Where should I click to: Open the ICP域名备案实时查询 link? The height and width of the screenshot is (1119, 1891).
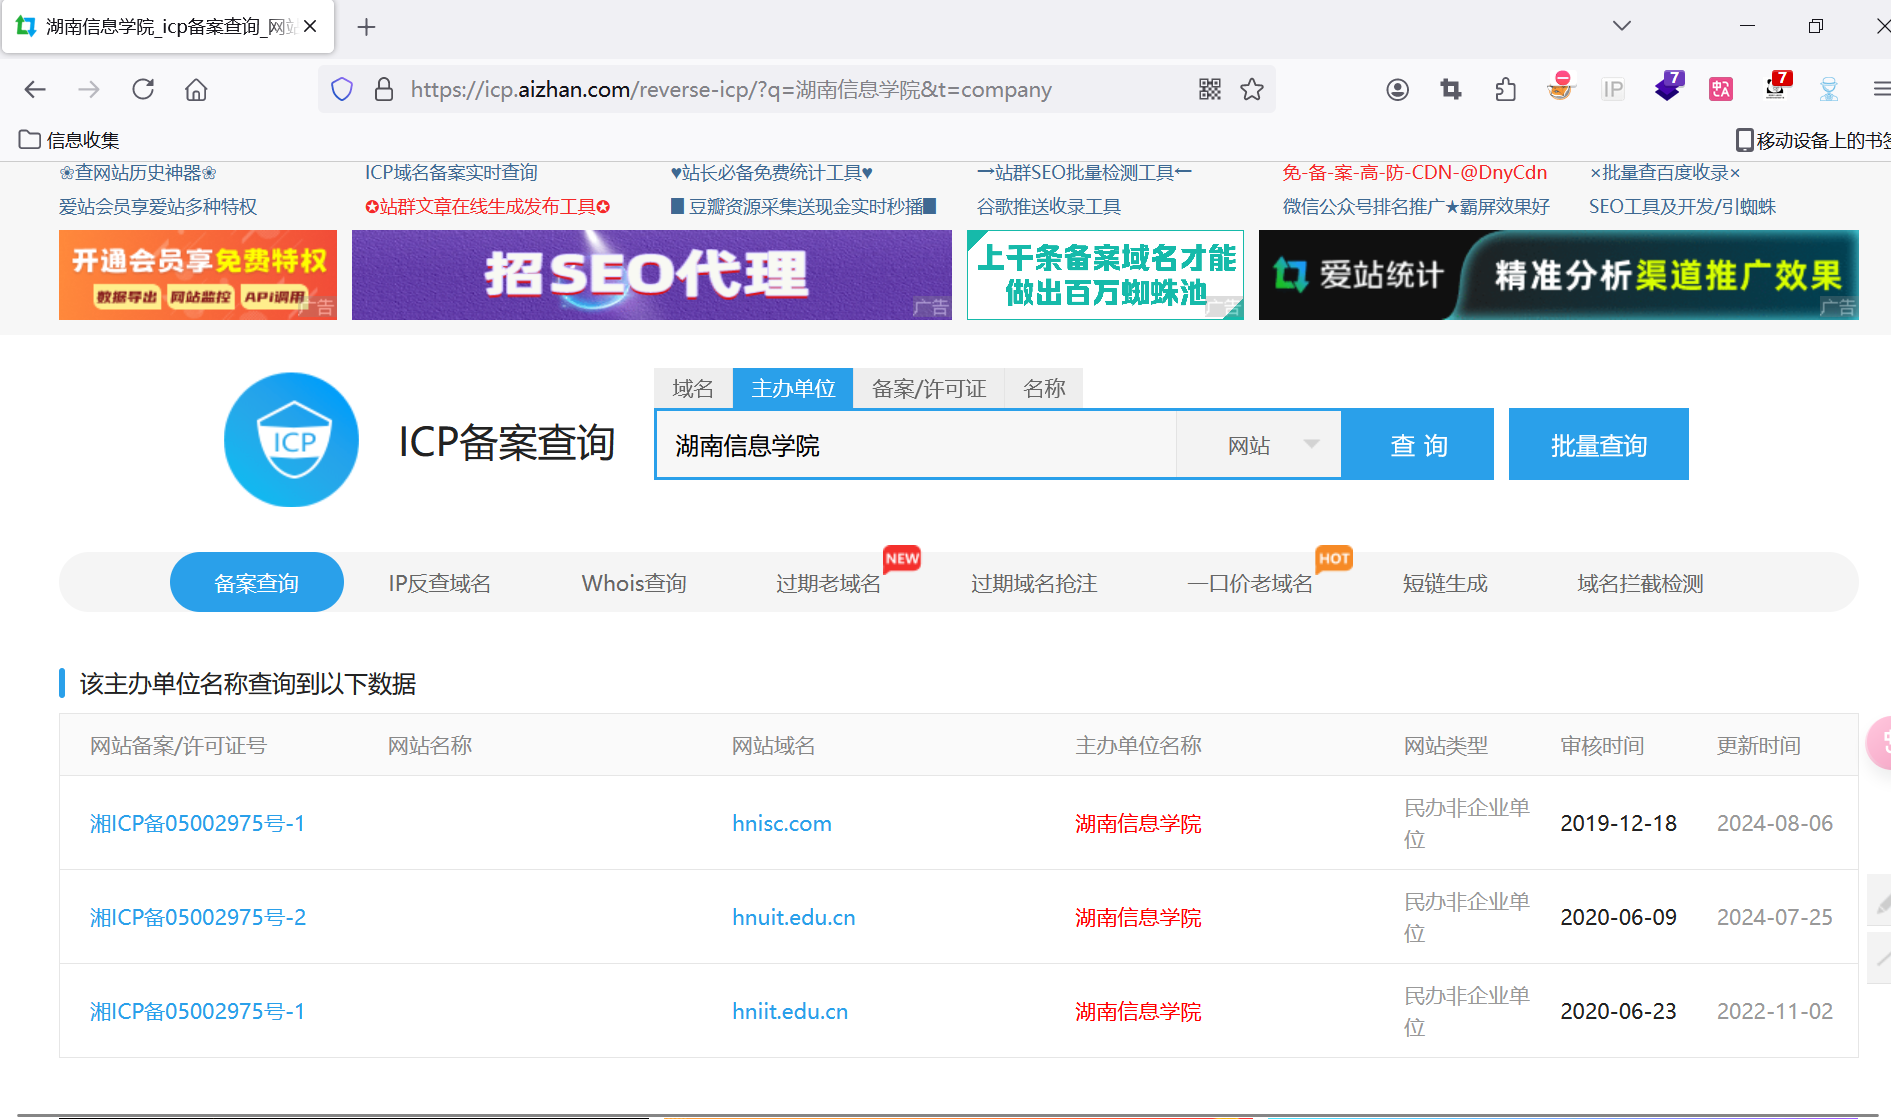pyautogui.click(x=451, y=173)
